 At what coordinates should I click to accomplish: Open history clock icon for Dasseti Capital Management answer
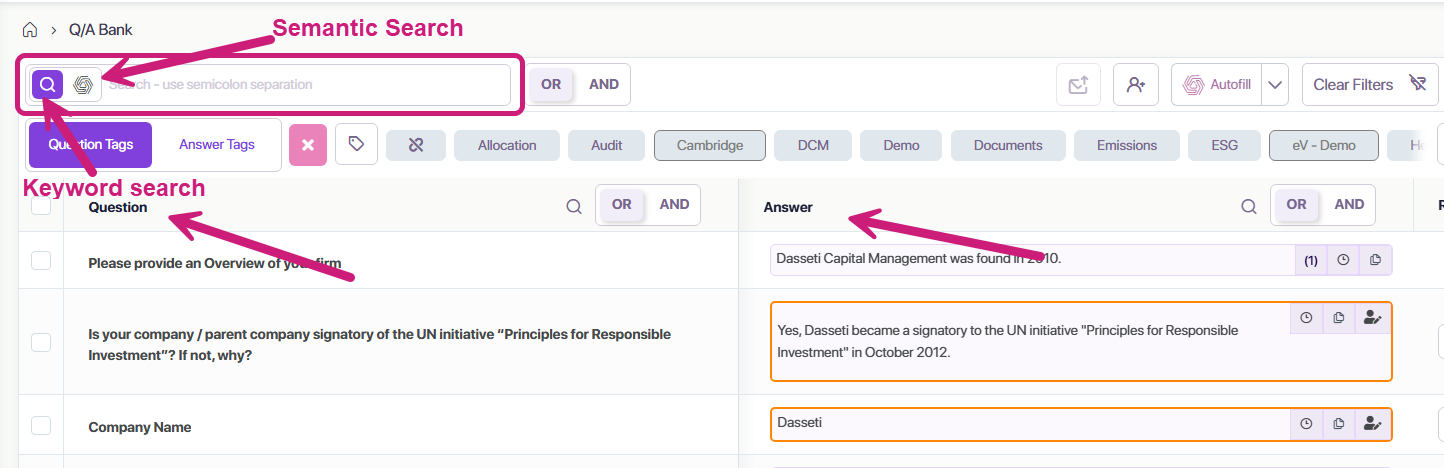(1343, 260)
